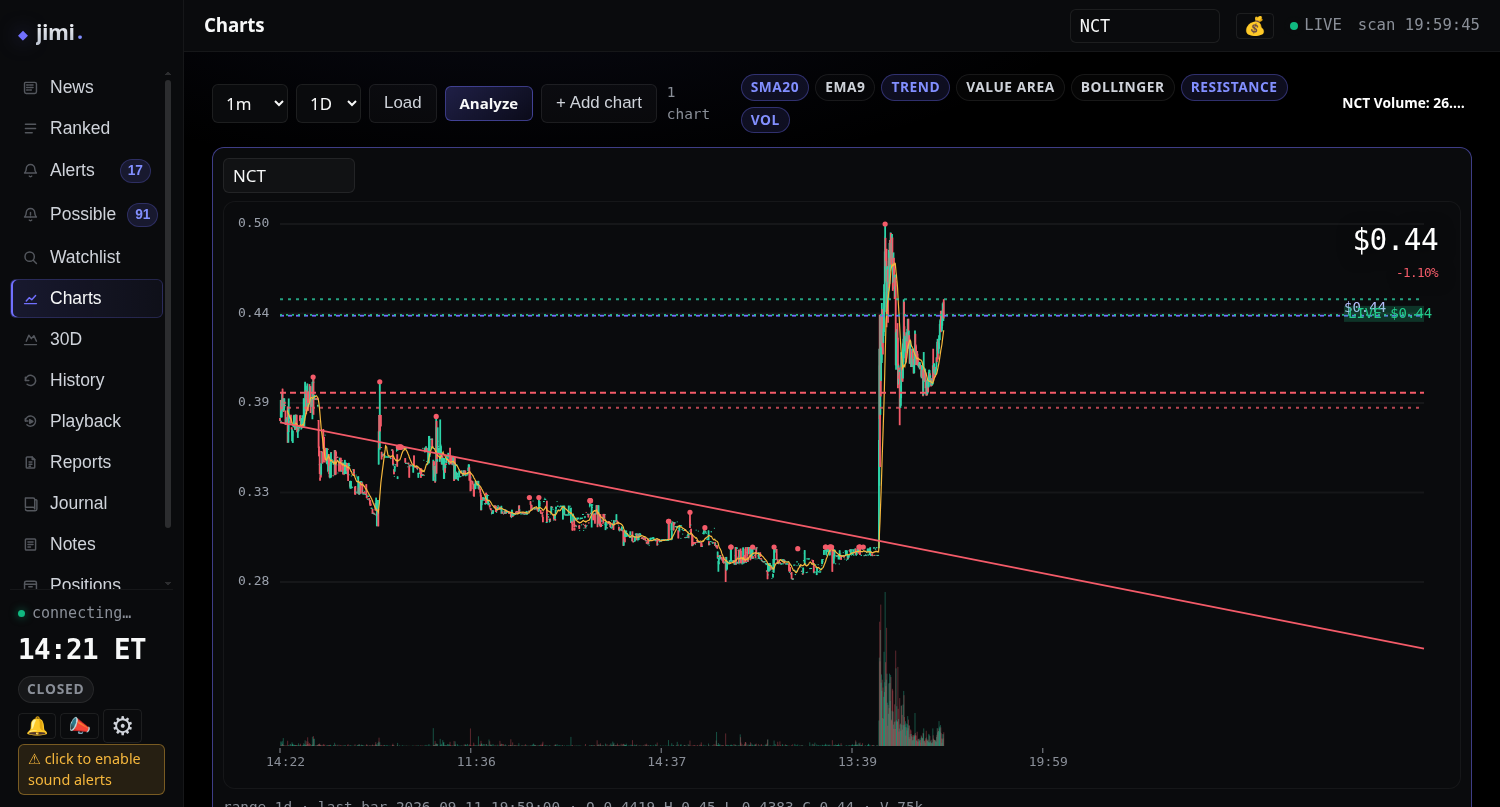Click the Alerts bell icon
The image size is (1500, 807).
click(30, 171)
